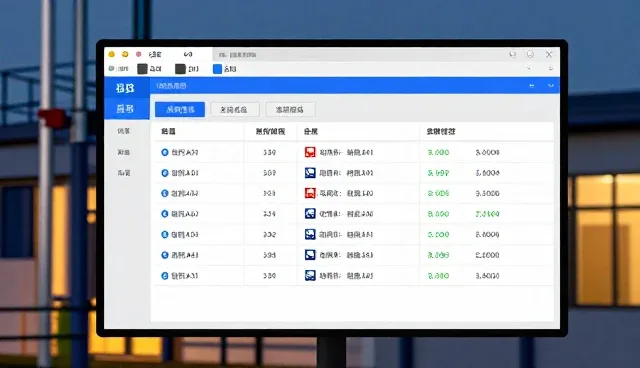Click the green value in the first table row
Image resolution: width=640 pixels, height=368 pixels.
[x=438, y=152]
